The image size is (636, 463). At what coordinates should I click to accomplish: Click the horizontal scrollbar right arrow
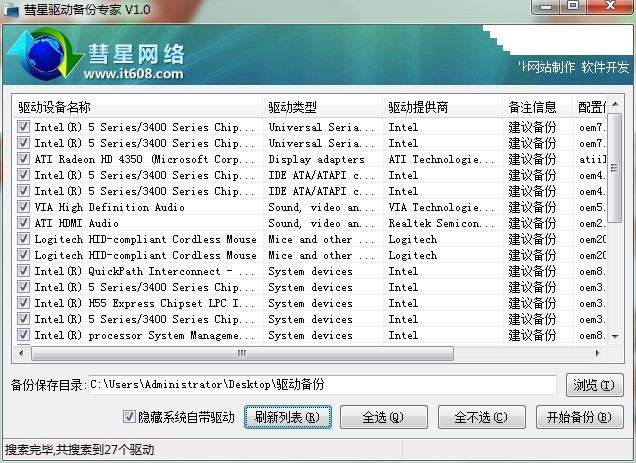(x=599, y=353)
